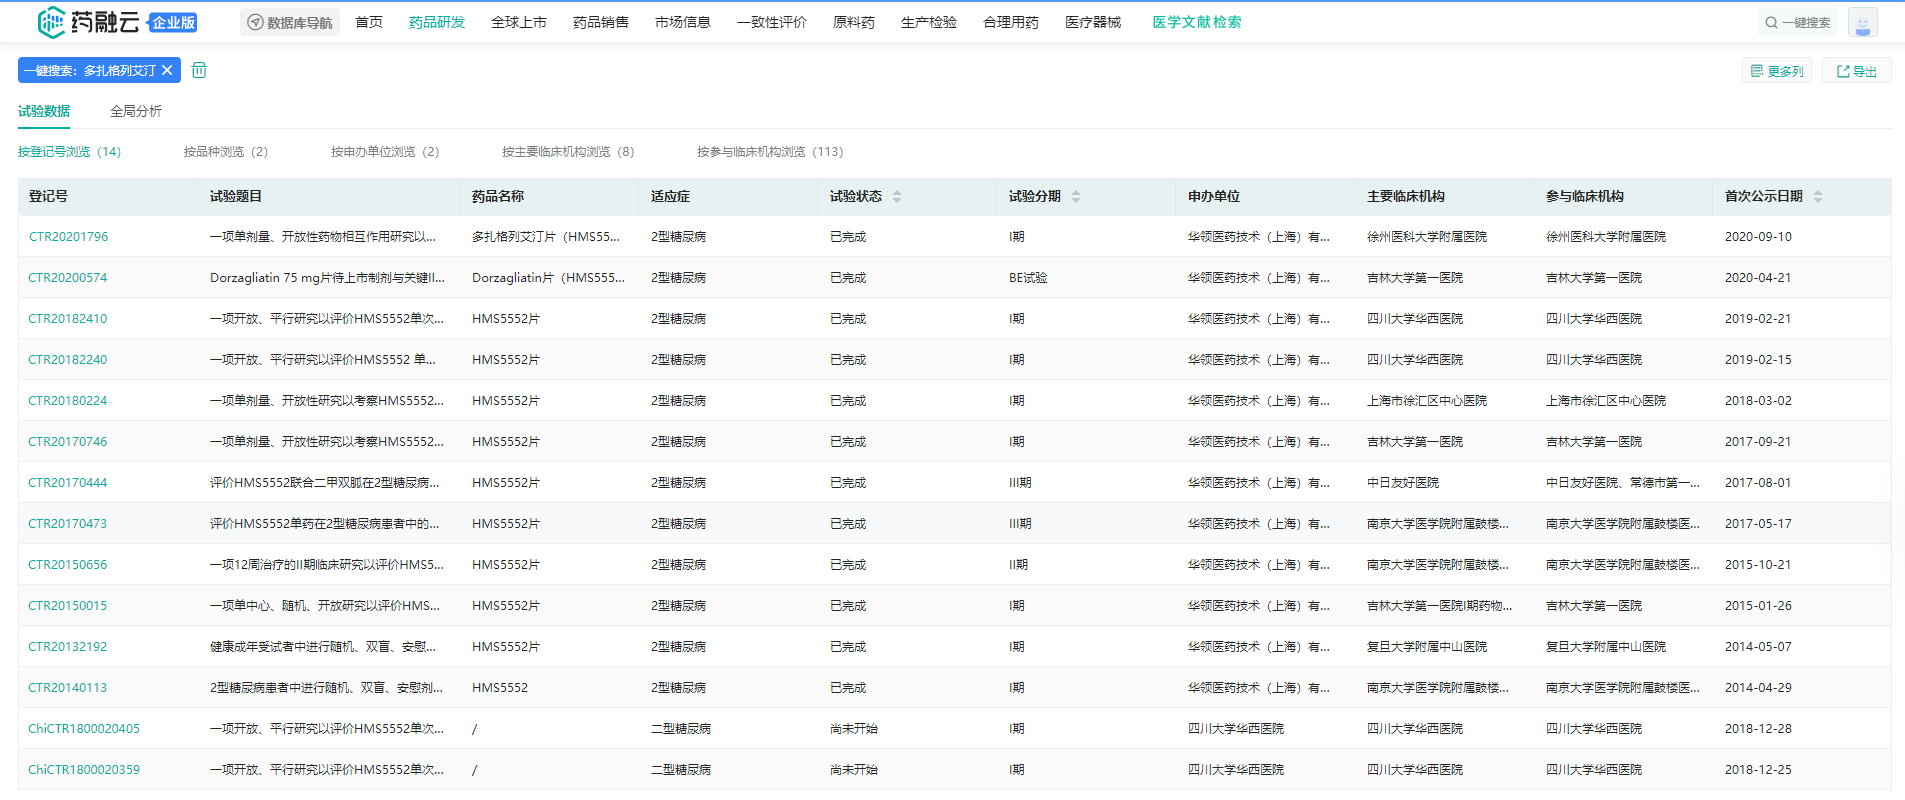Open trial record ChiCTR1800020405

tap(84, 729)
